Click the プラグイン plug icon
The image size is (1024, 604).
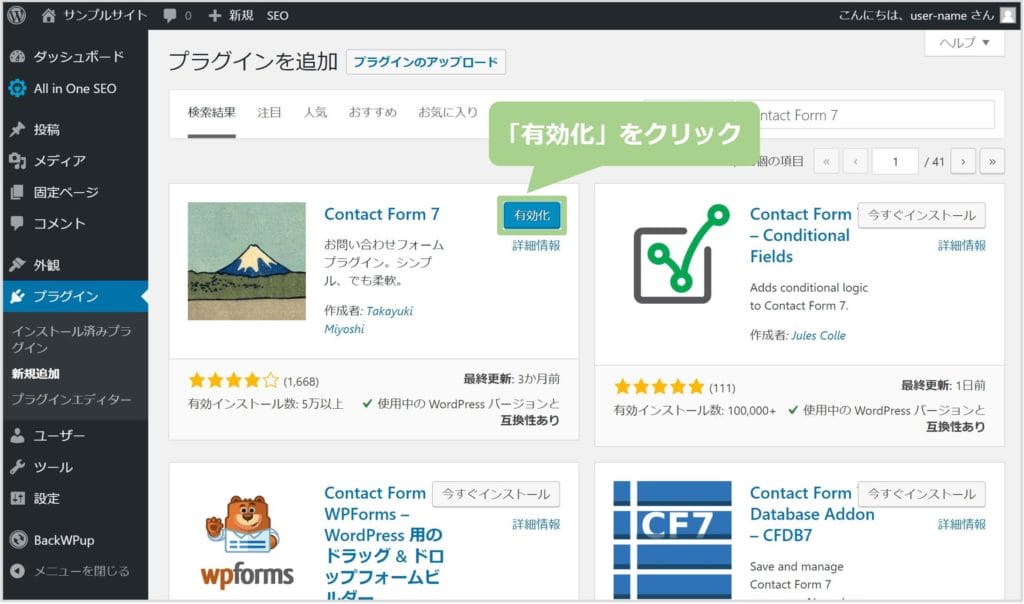point(18,296)
